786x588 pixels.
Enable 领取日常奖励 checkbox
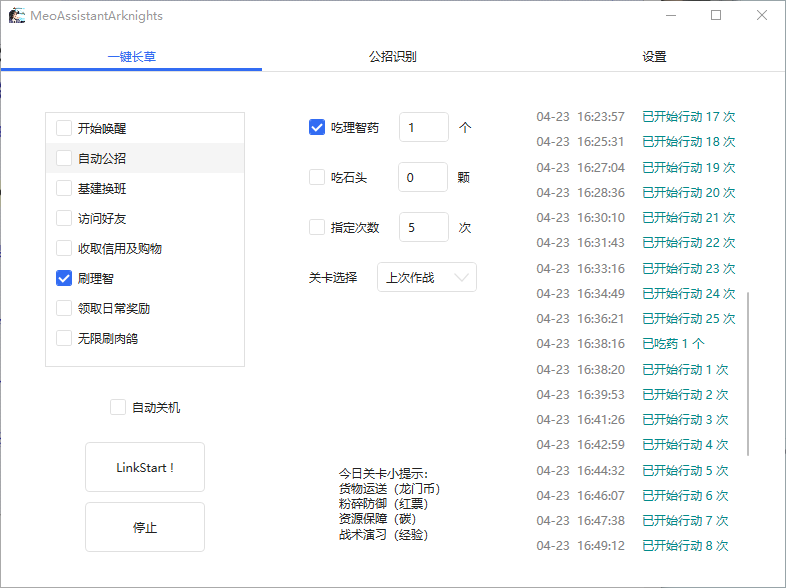(64, 308)
